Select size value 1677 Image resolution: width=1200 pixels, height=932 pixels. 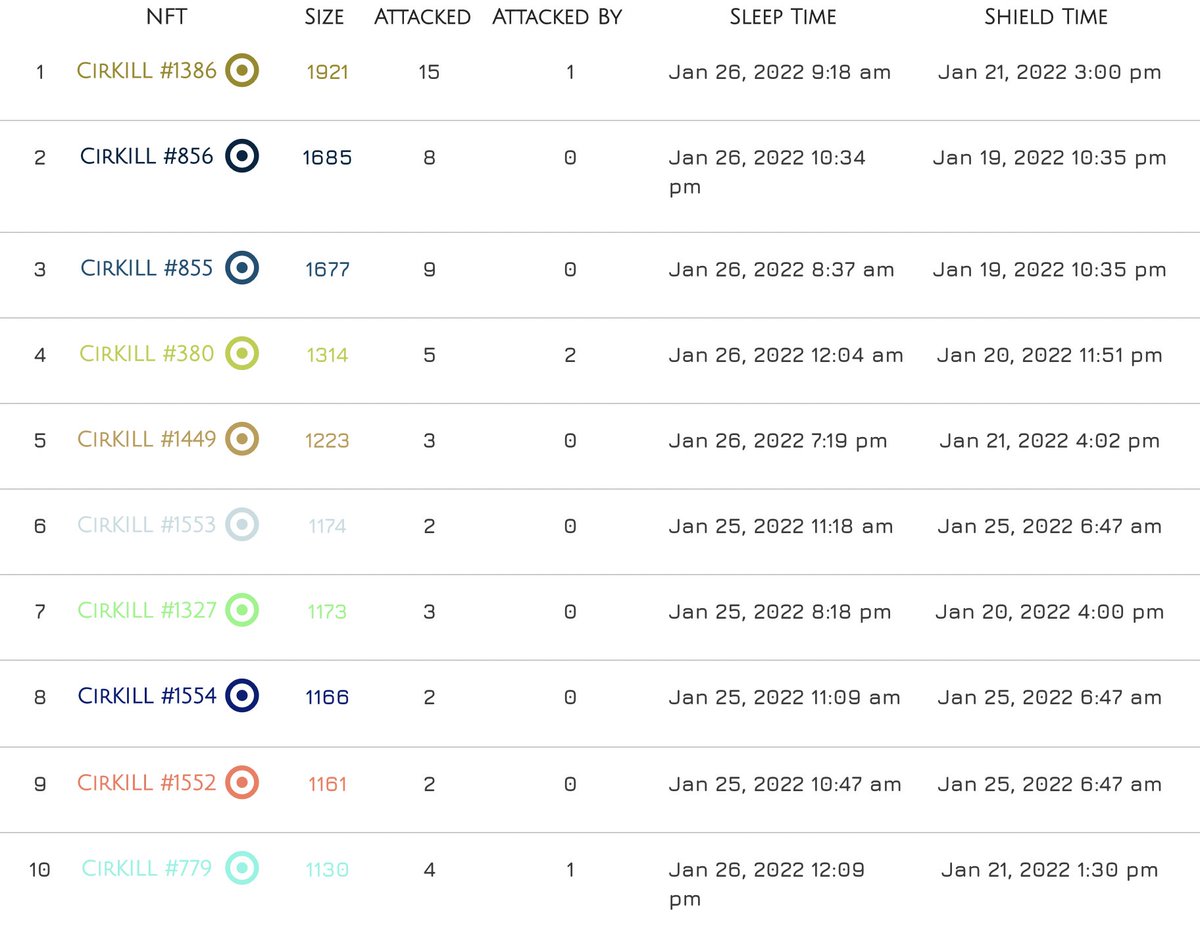coord(327,270)
